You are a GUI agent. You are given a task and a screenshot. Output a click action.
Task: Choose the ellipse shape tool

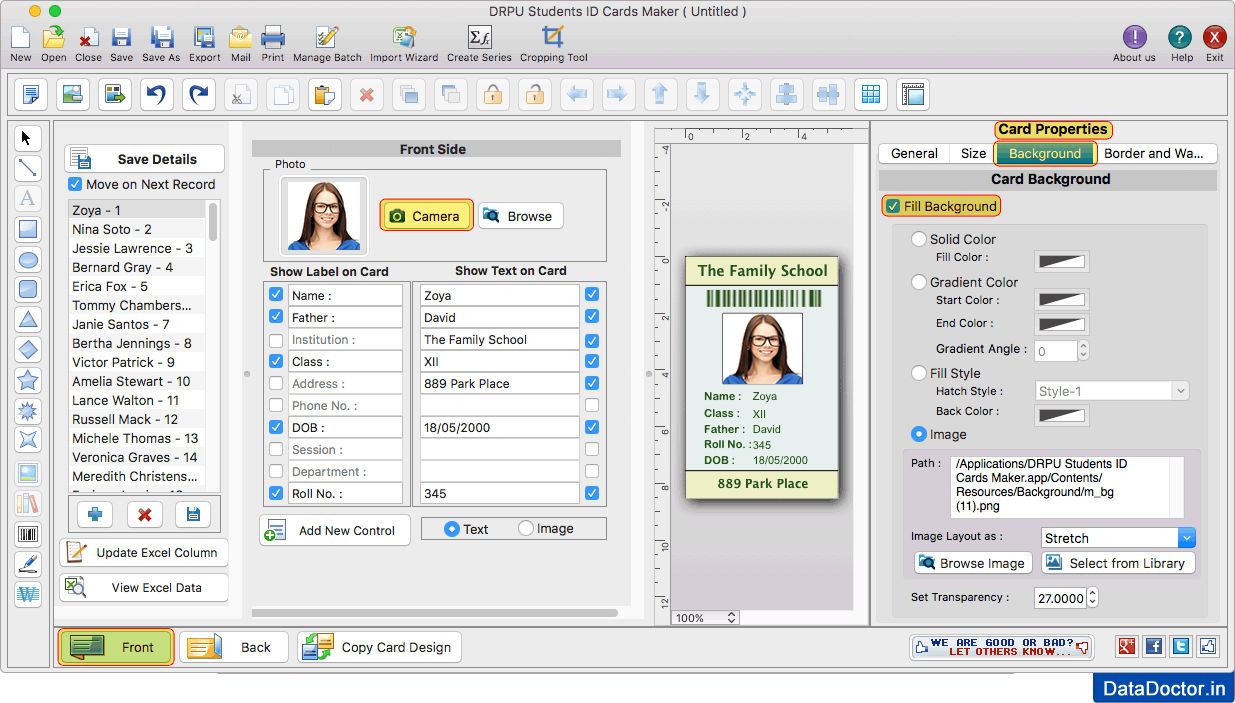[x=28, y=260]
